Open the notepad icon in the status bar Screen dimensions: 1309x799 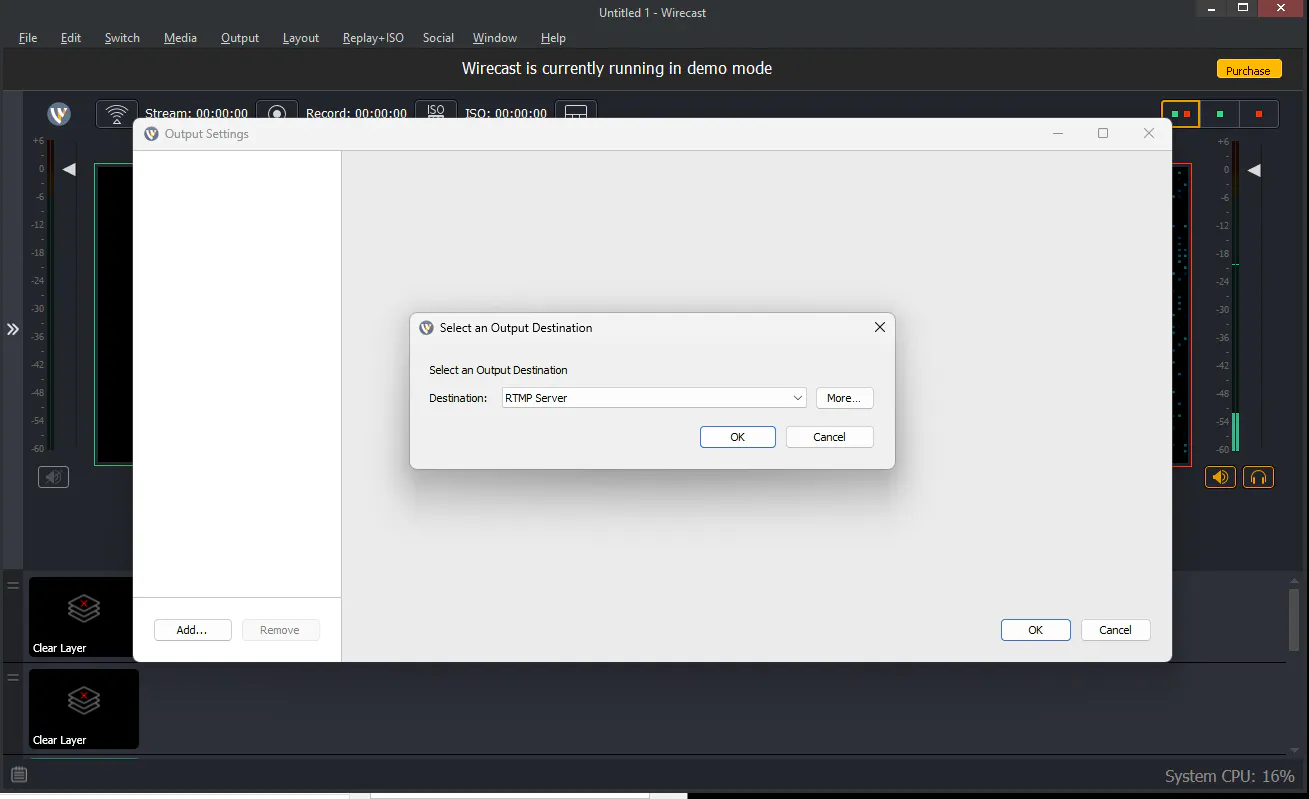pyautogui.click(x=19, y=775)
